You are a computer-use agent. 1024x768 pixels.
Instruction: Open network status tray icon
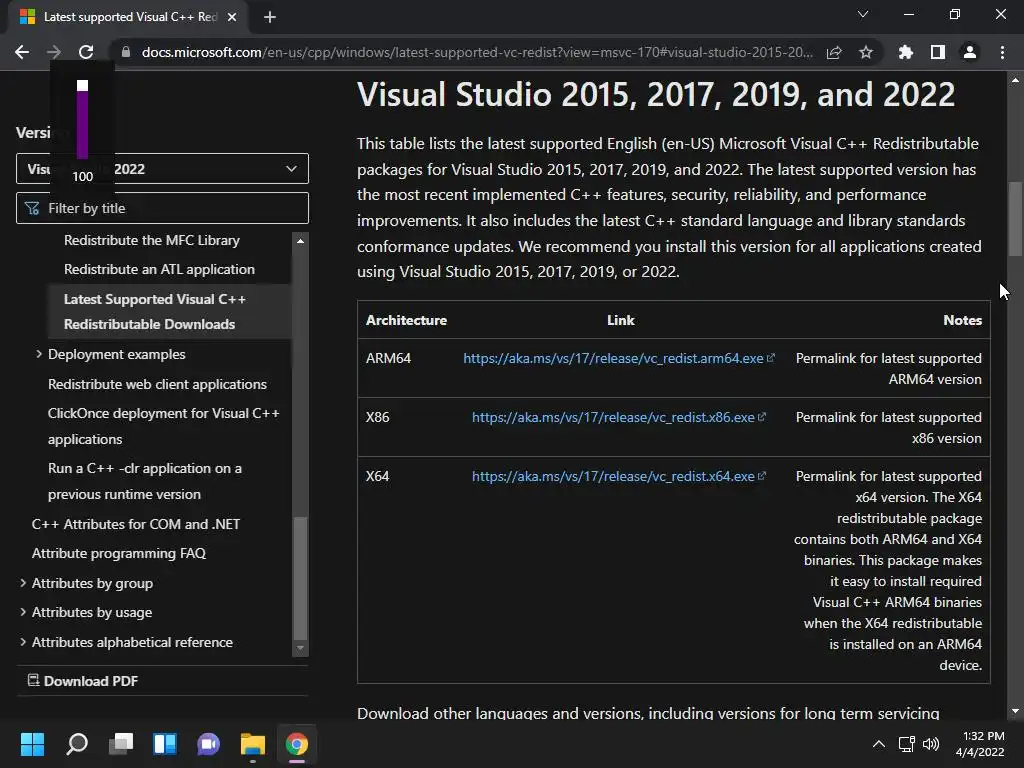(x=906, y=744)
